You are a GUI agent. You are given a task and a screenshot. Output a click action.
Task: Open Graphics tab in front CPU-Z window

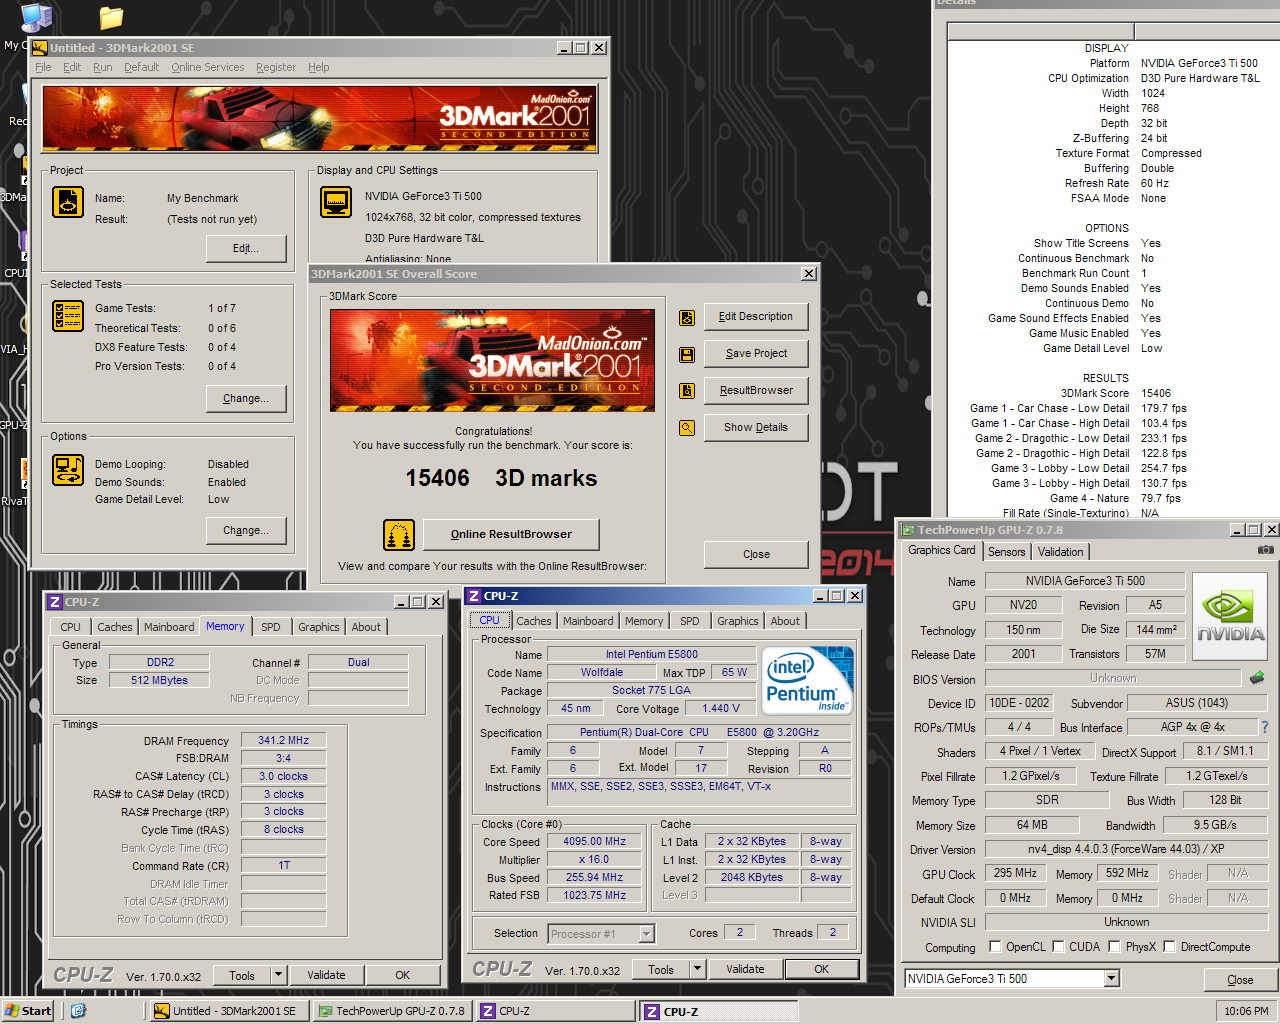738,621
